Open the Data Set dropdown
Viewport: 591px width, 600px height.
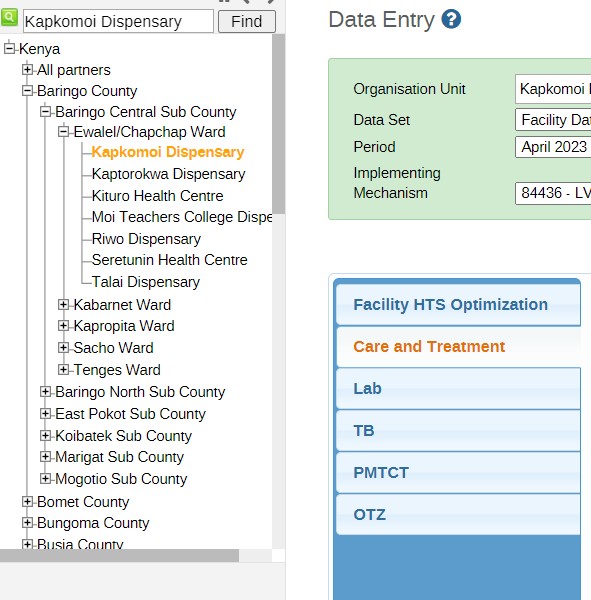(x=553, y=120)
